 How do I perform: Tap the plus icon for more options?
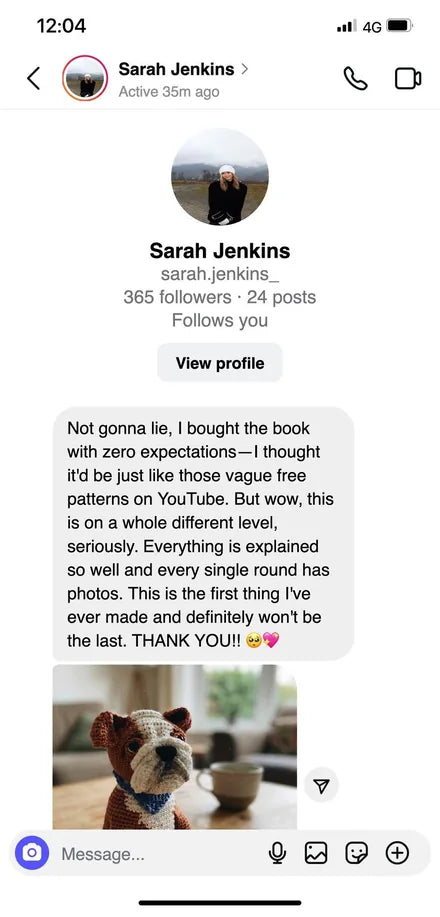[397, 853]
